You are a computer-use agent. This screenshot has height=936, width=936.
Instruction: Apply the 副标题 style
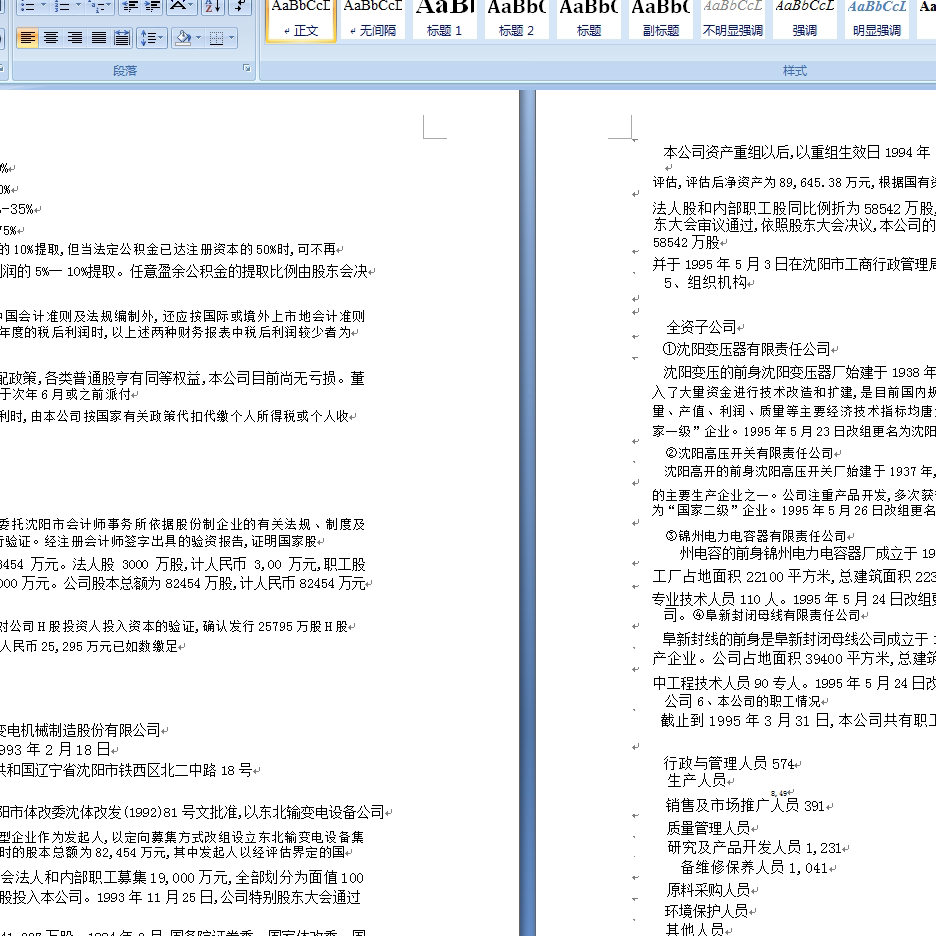[661, 19]
